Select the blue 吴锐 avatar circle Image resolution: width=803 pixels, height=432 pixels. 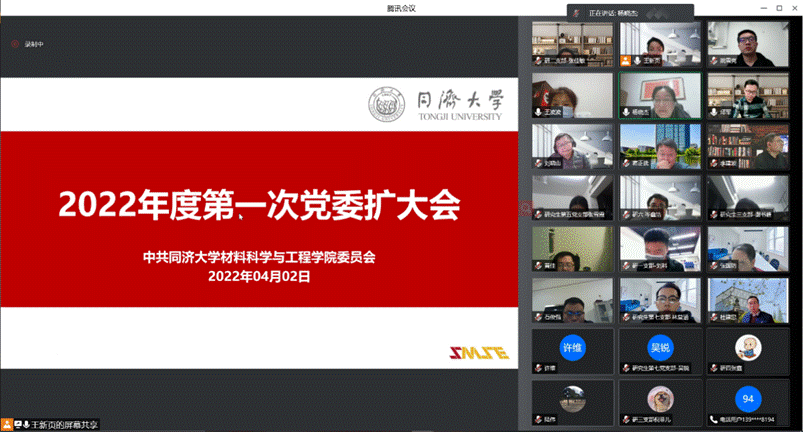point(659,347)
